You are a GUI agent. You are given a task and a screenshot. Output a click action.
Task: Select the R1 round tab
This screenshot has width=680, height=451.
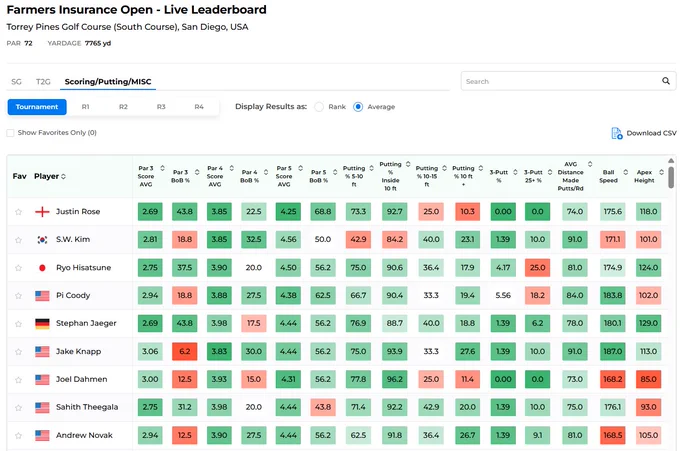tap(85, 107)
